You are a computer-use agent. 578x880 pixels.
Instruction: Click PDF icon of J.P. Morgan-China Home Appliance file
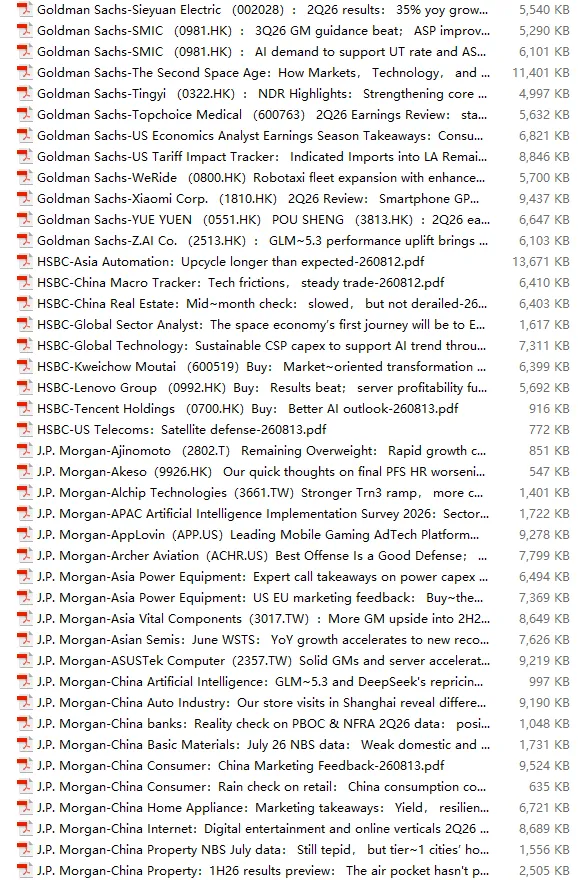coord(25,808)
